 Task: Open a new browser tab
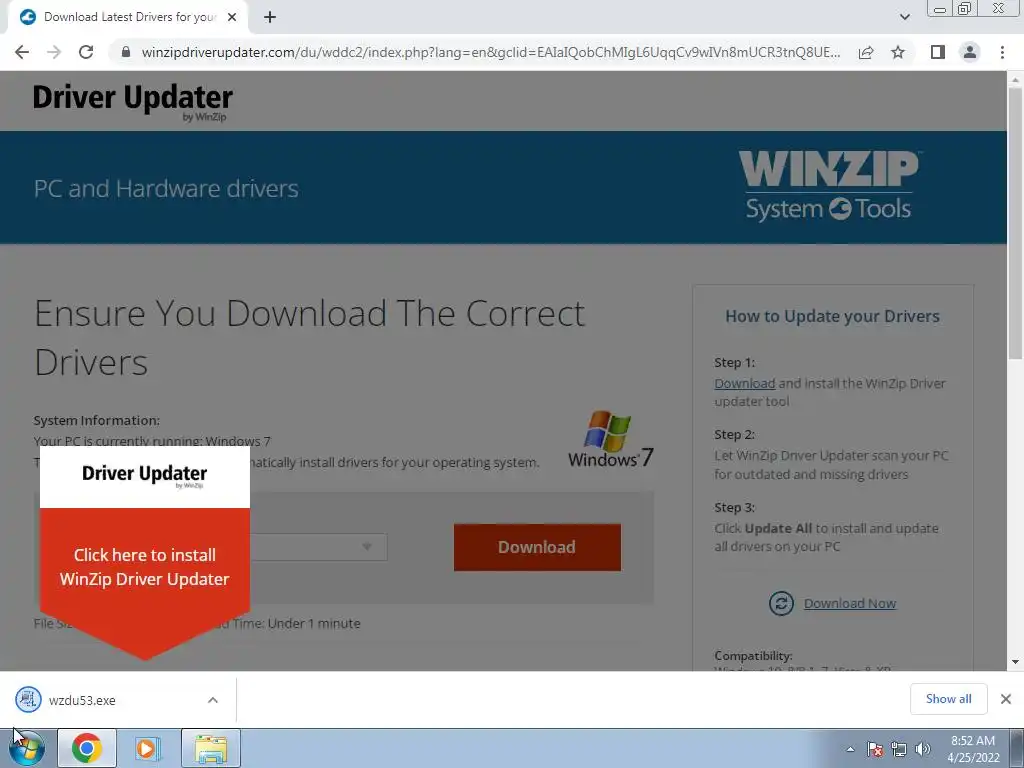[270, 18]
